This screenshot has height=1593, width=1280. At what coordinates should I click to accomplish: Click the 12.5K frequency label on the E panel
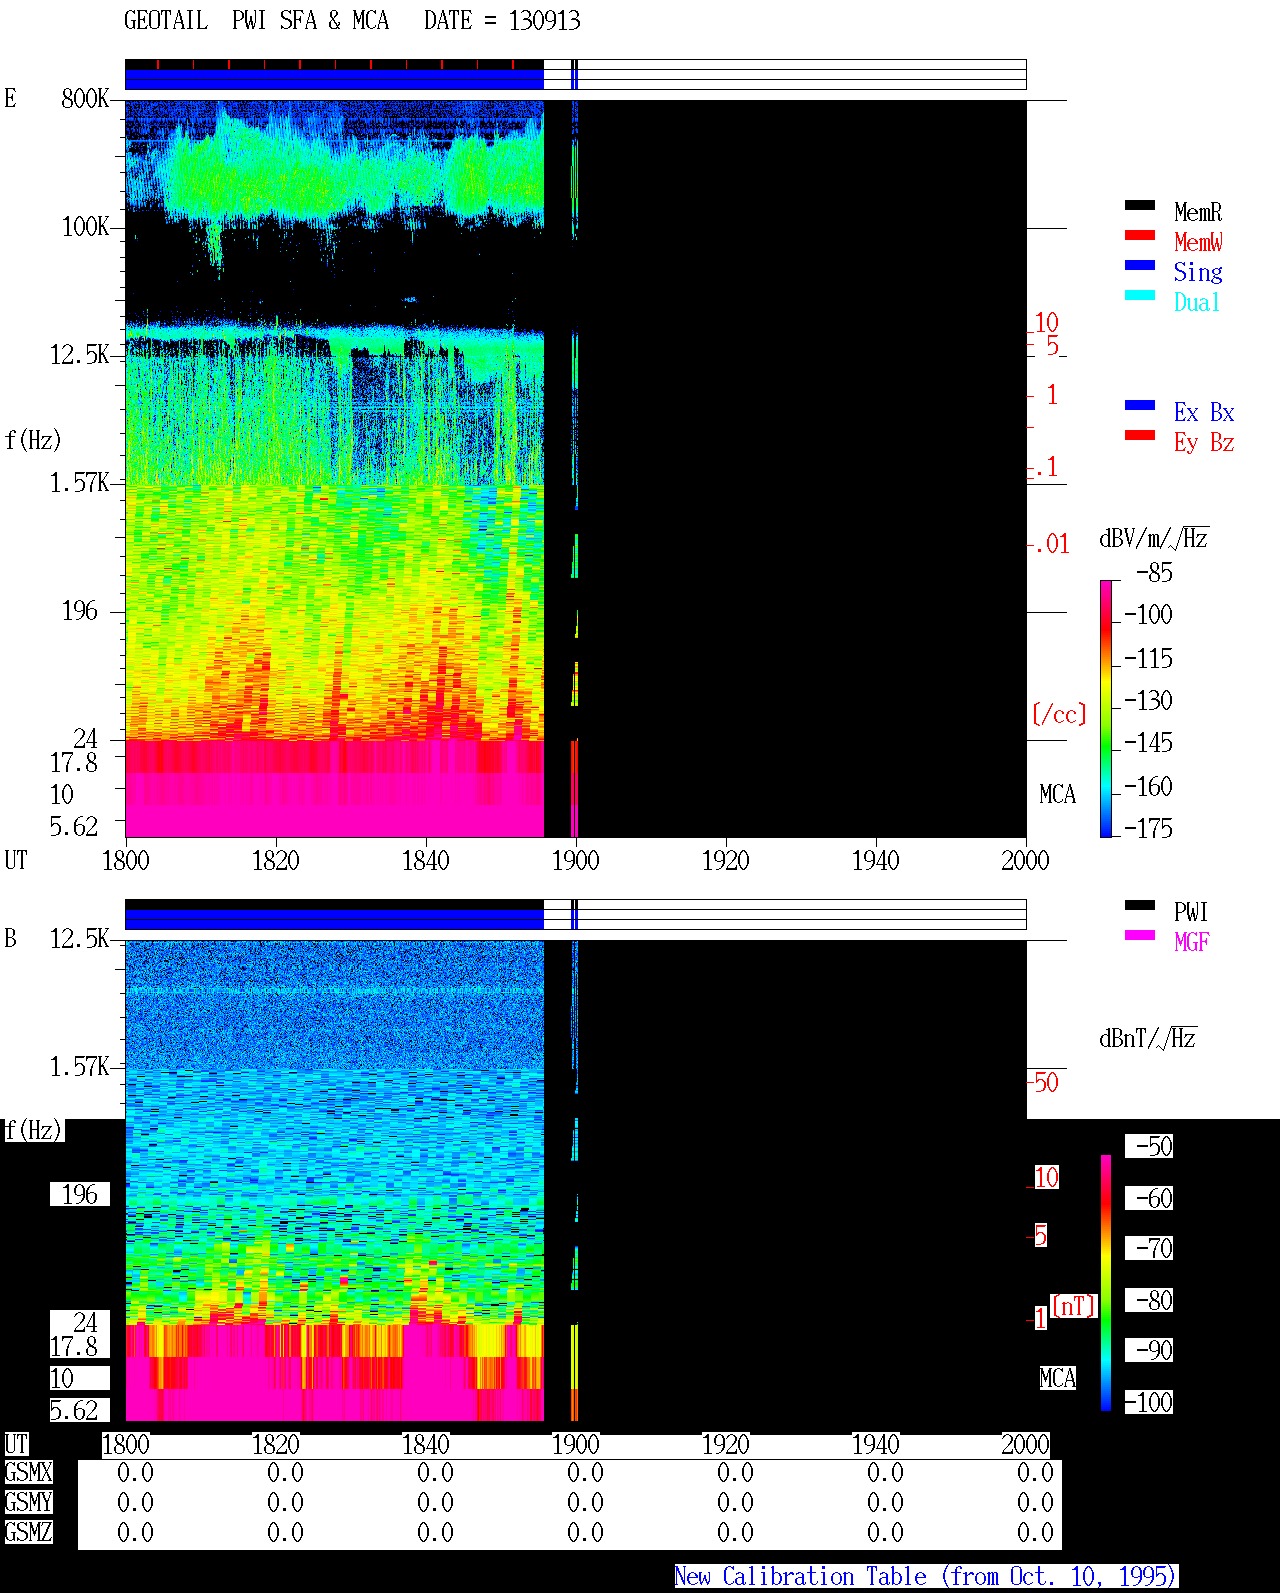80,354
